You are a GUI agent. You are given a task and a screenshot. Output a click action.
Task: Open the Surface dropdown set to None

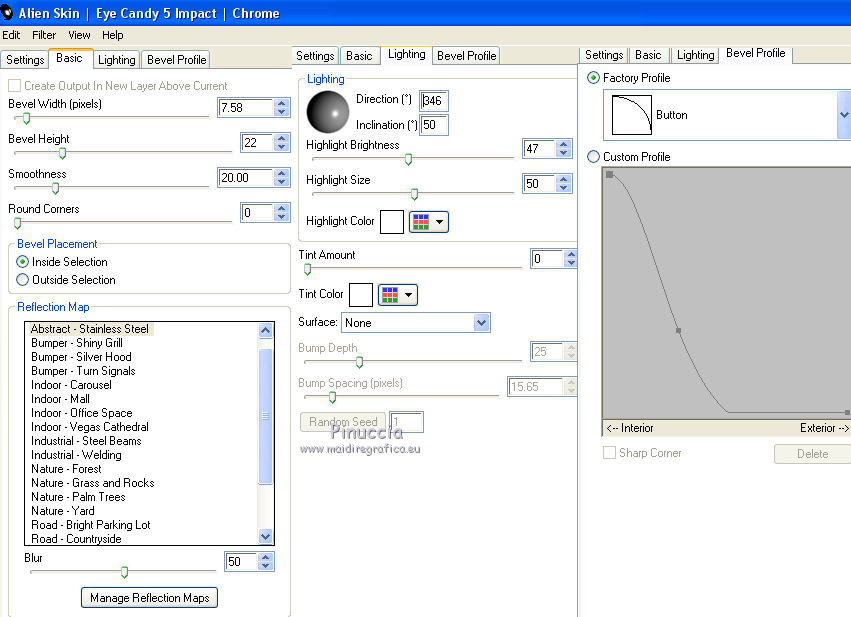pos(416,323)
